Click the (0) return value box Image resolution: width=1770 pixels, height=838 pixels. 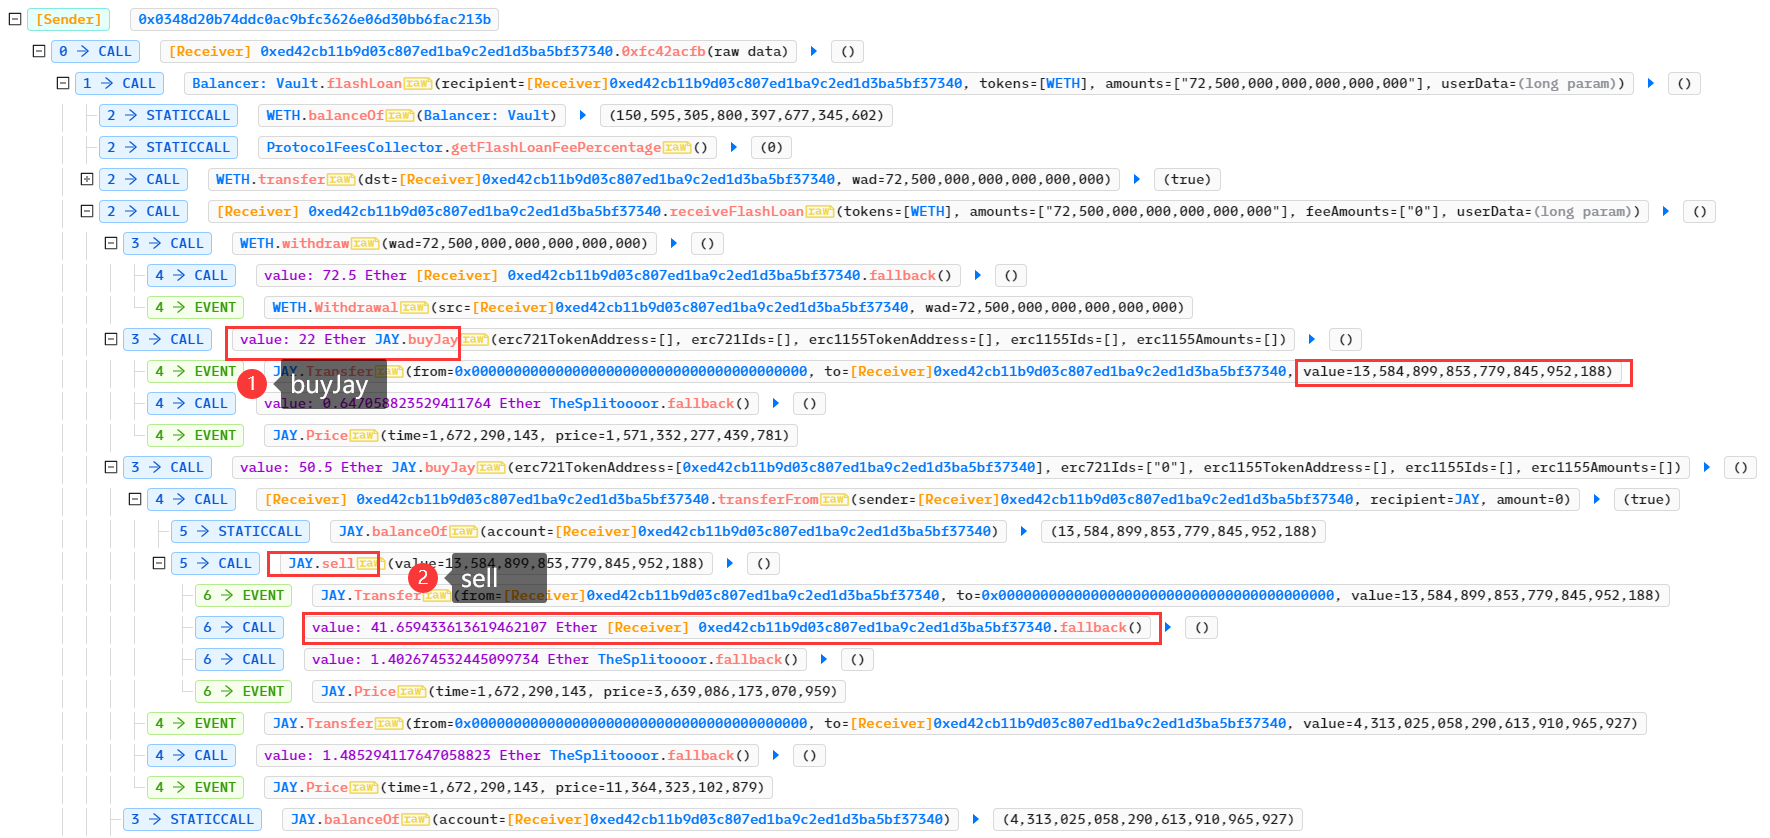click(772, 147)
